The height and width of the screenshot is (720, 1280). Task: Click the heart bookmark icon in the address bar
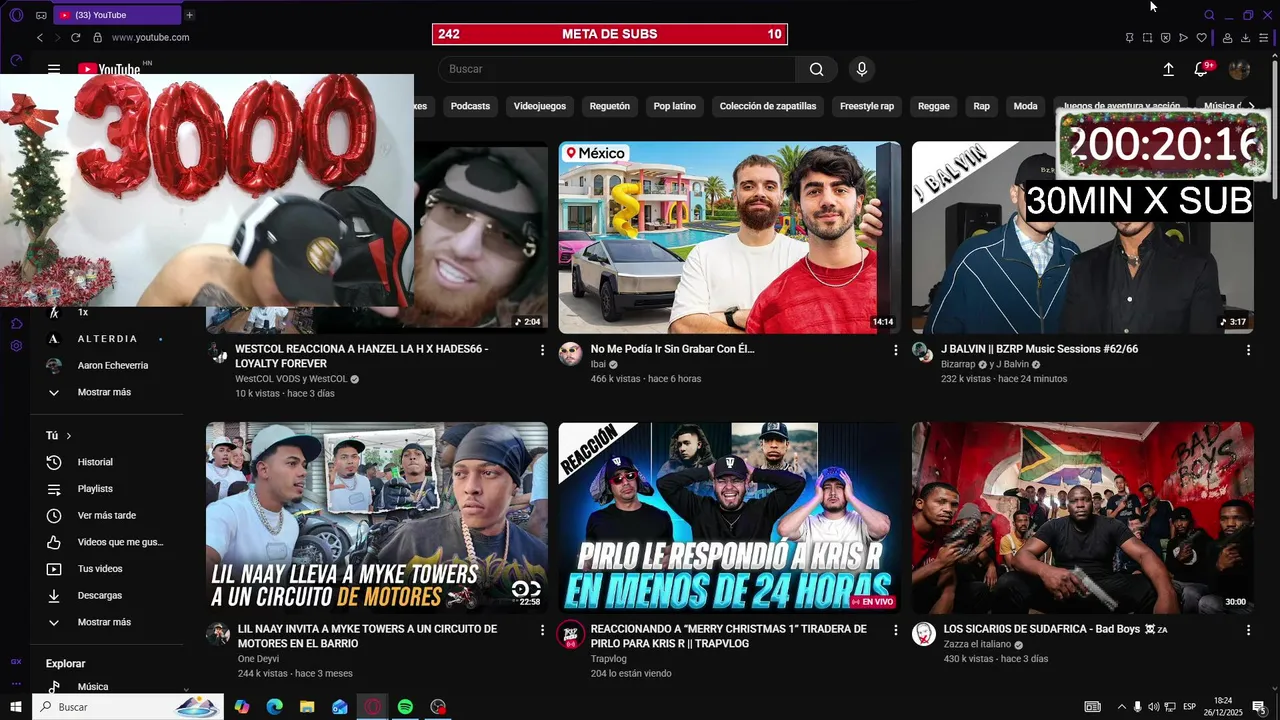(x=1201, y=38)
